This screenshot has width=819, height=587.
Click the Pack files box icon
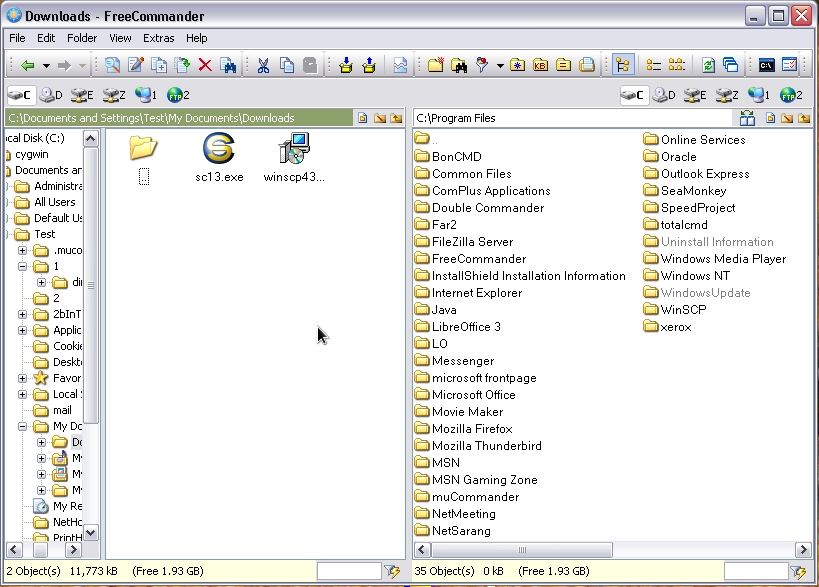pos(345,65)
